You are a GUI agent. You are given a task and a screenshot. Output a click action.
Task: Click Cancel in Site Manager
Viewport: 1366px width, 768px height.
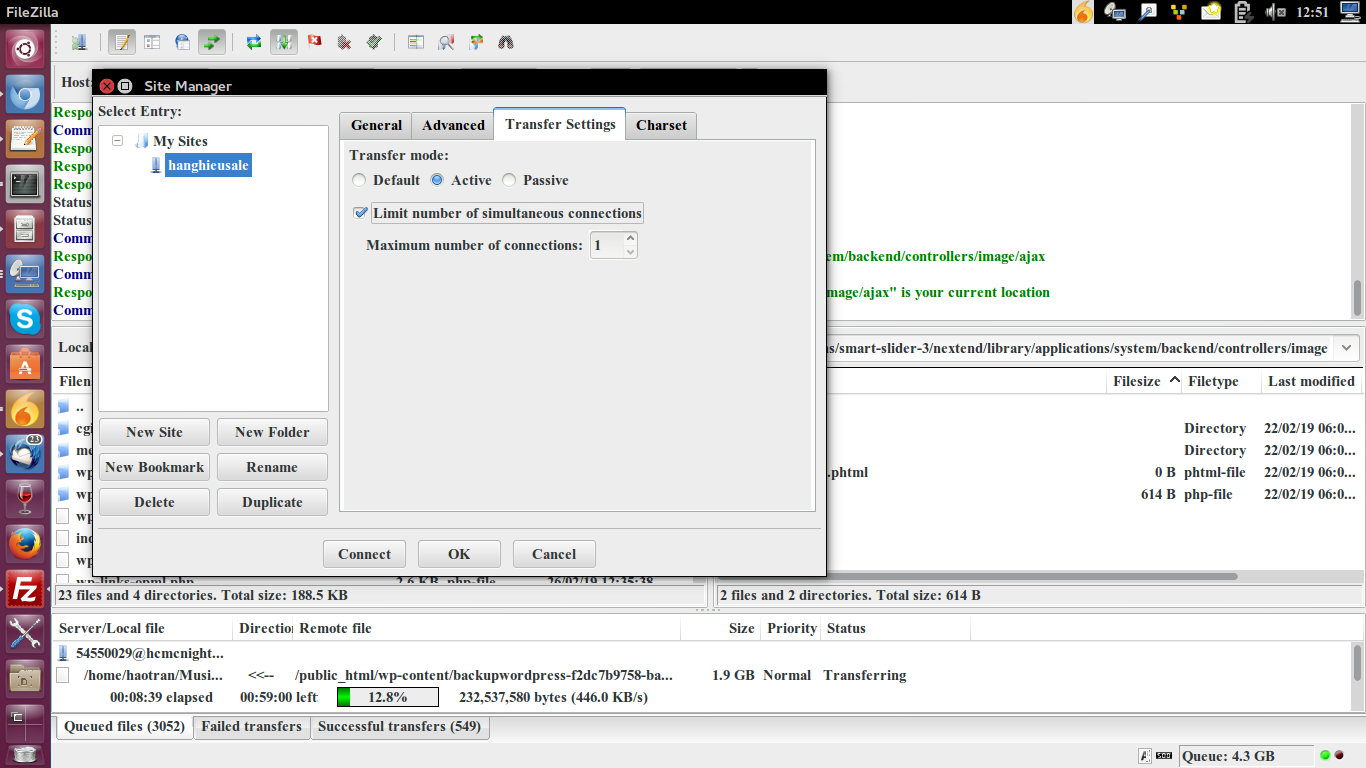[x=554, y=554]
